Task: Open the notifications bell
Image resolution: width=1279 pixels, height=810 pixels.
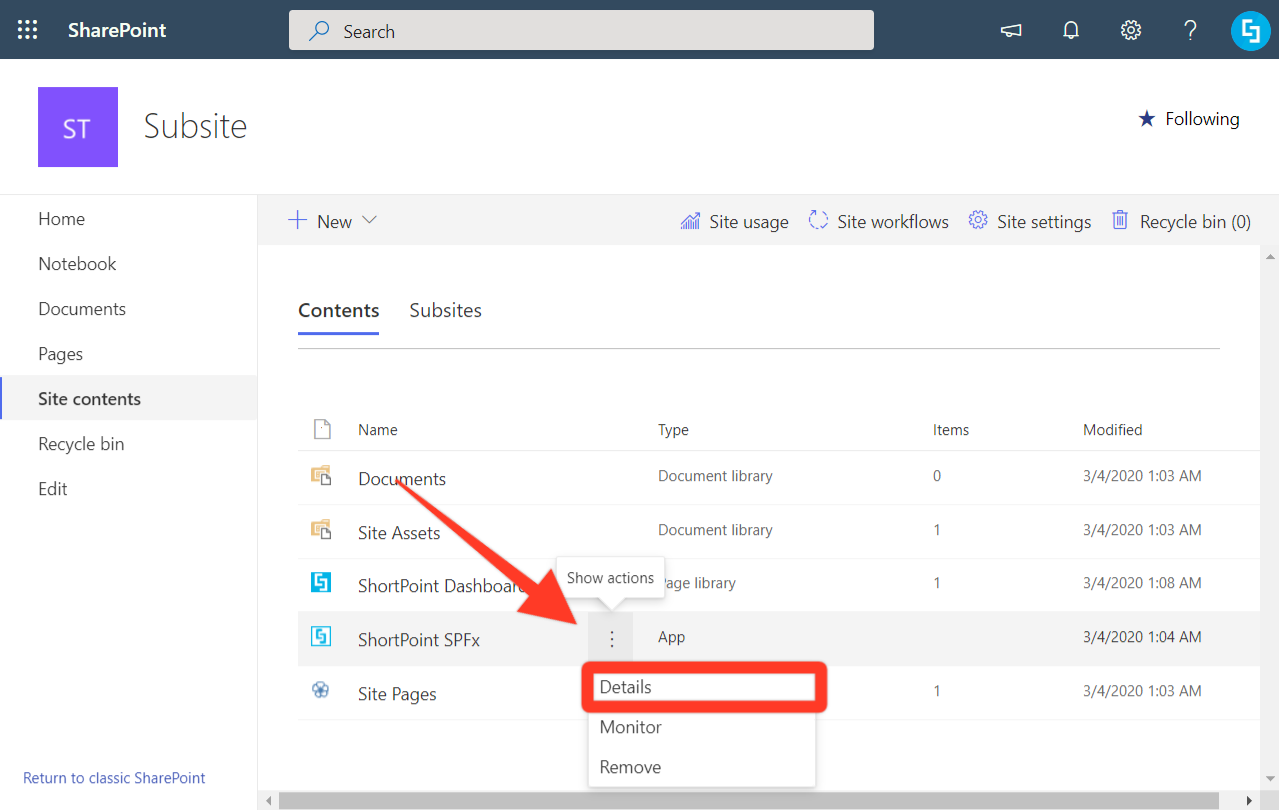Action: [1071, 31]
